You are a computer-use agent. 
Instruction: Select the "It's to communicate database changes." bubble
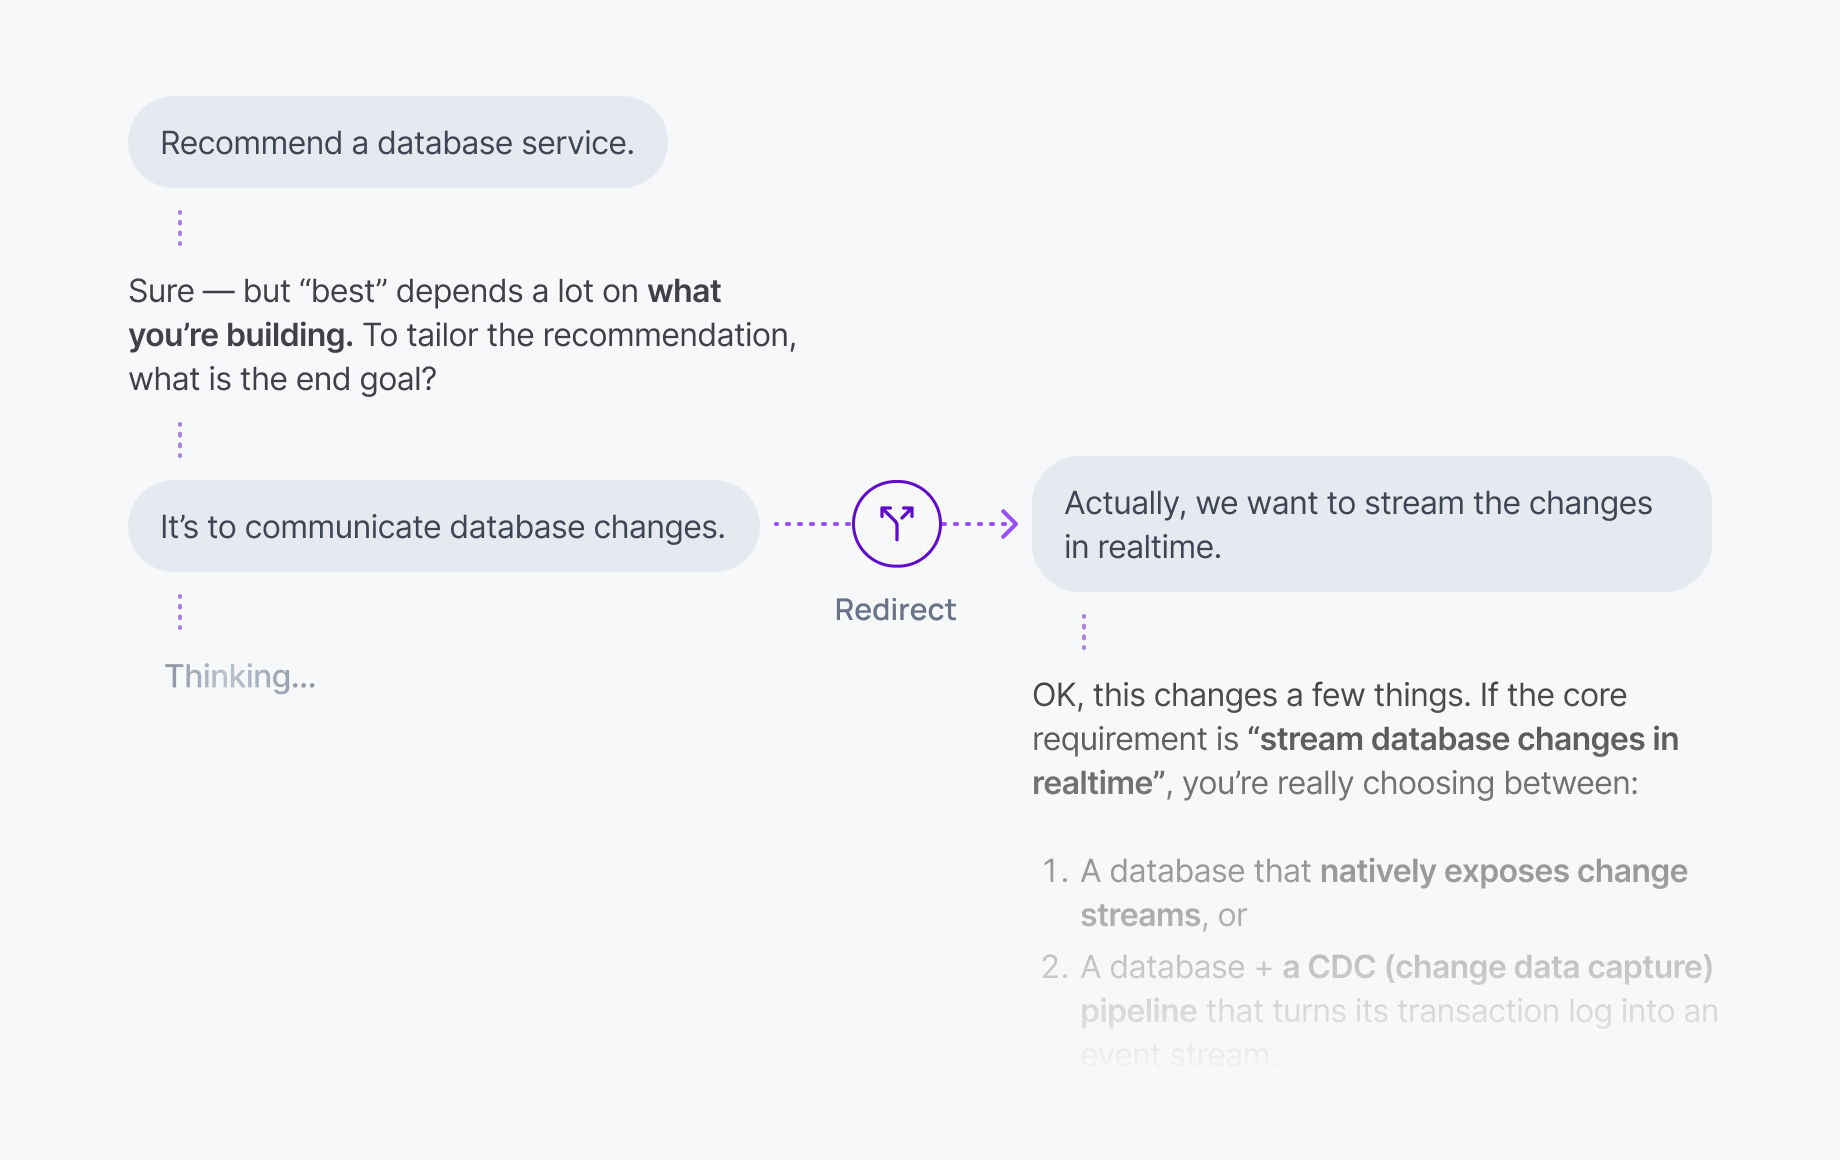(x=442, y=527)
